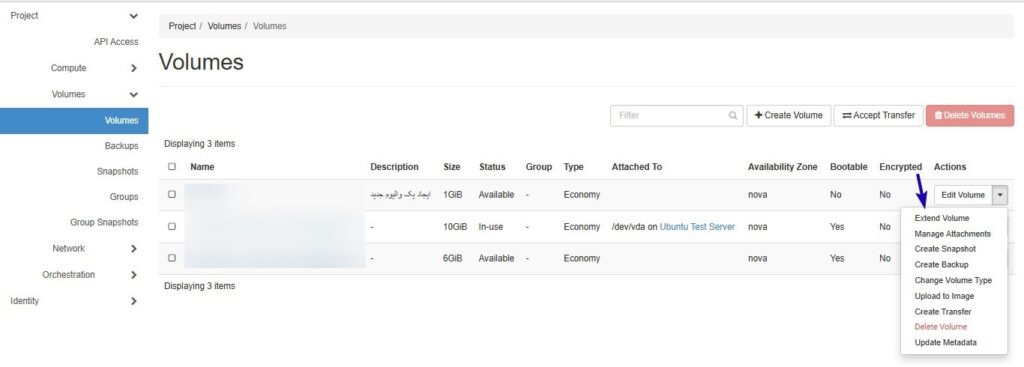Sort by the Description column header
Image resolution: width=1024 pixels, height=367 pixels.
pyautogui.click(x=394, y=167)
